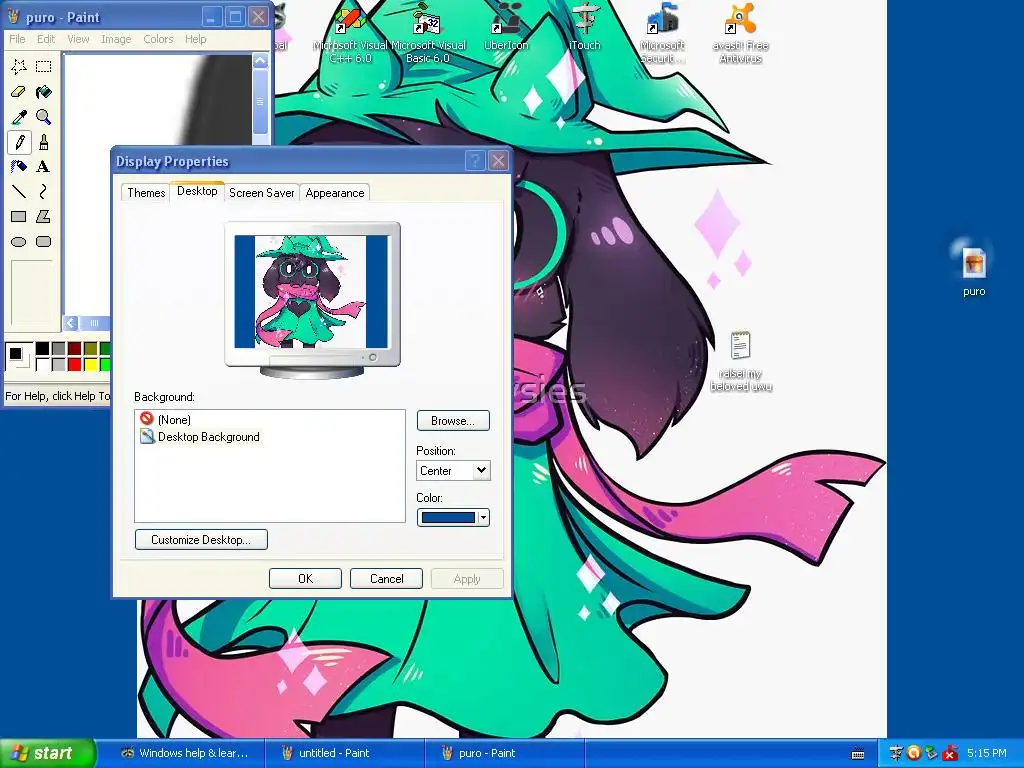This screenshot has width=1024, height=768.
Task: Select the Rounded Rectangle tool
Action: click(x=43, y=242)
